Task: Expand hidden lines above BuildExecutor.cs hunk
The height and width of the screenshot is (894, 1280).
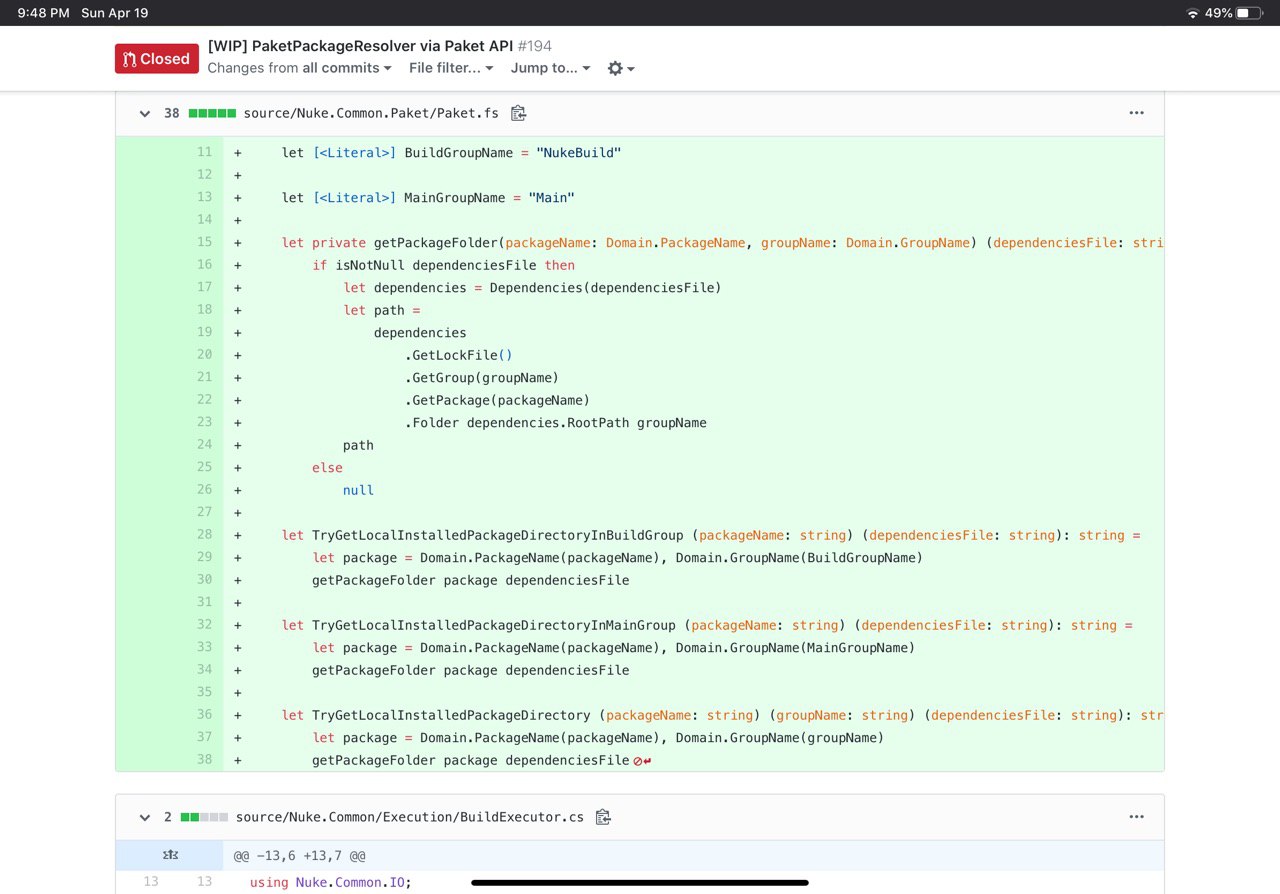Action: pos(170,856)
